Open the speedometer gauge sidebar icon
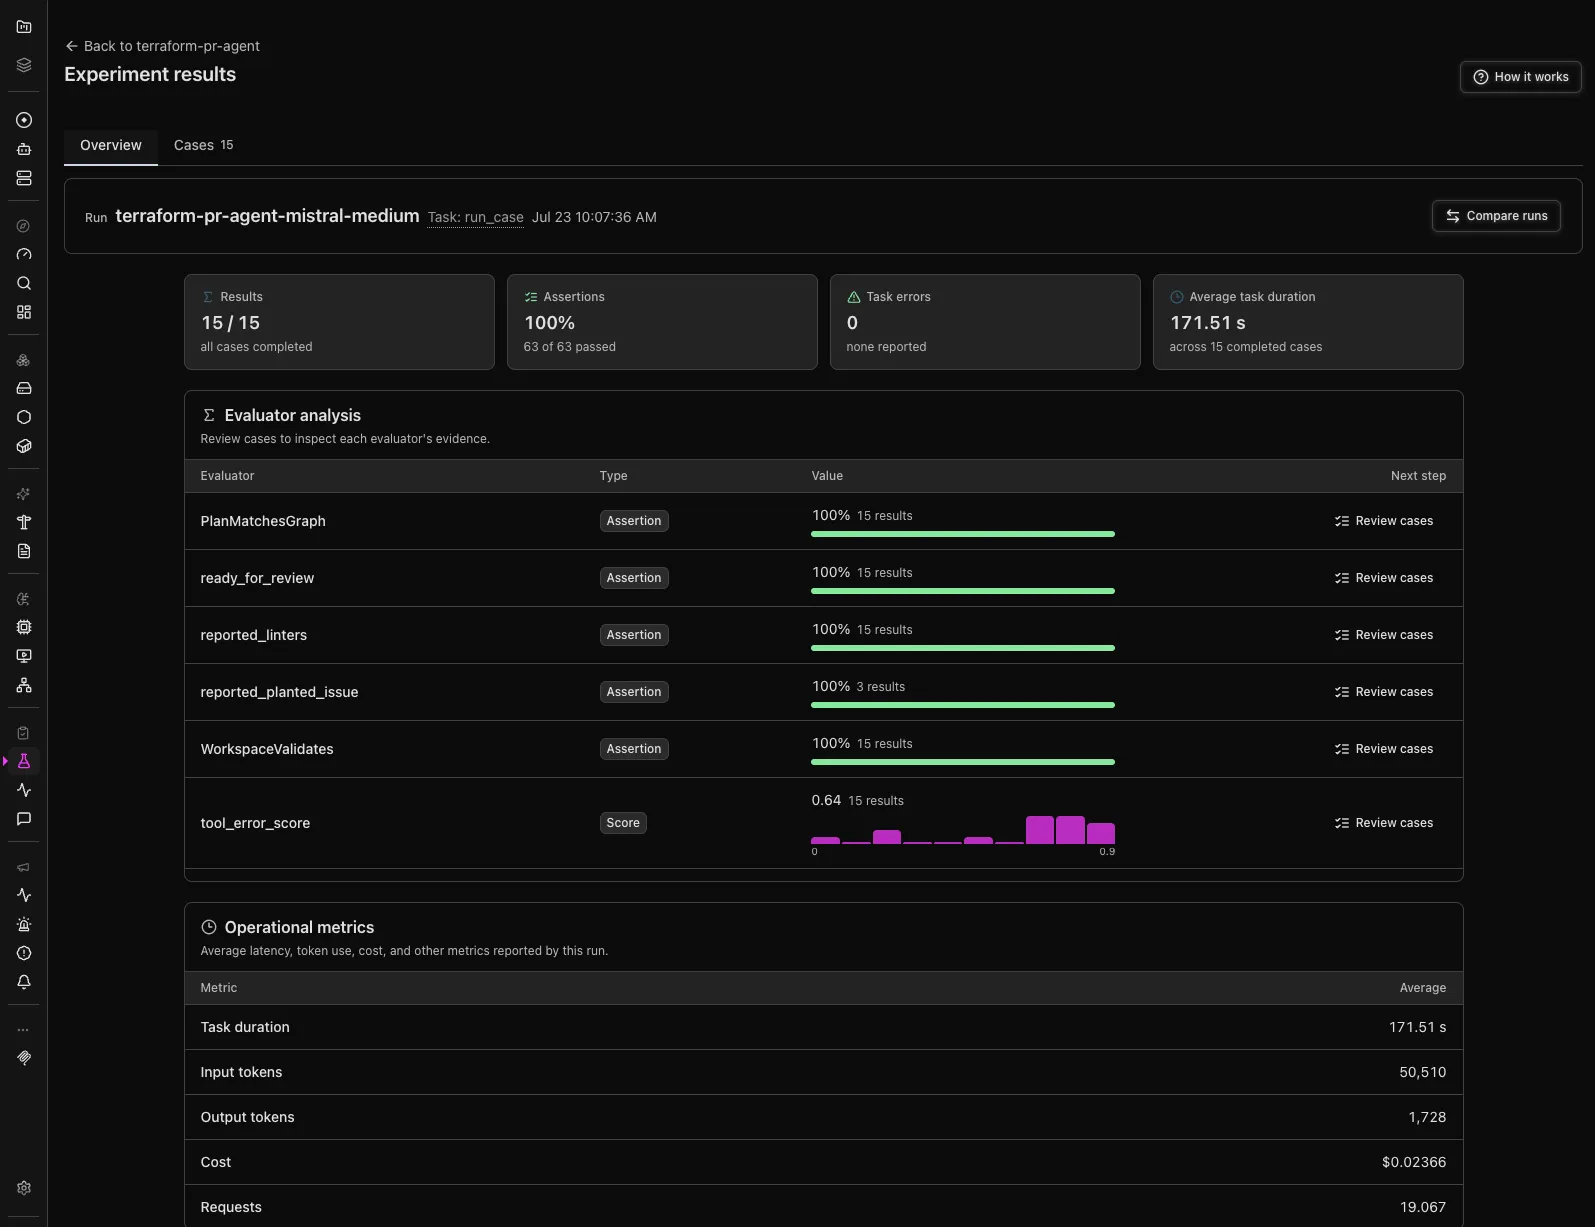 point(24,254)
